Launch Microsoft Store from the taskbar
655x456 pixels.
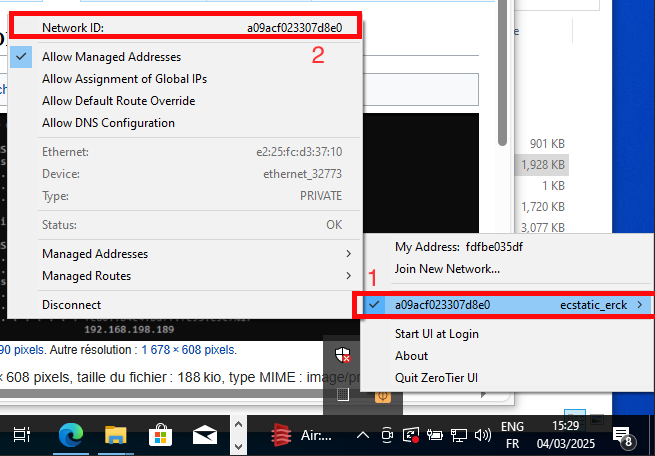160,435
